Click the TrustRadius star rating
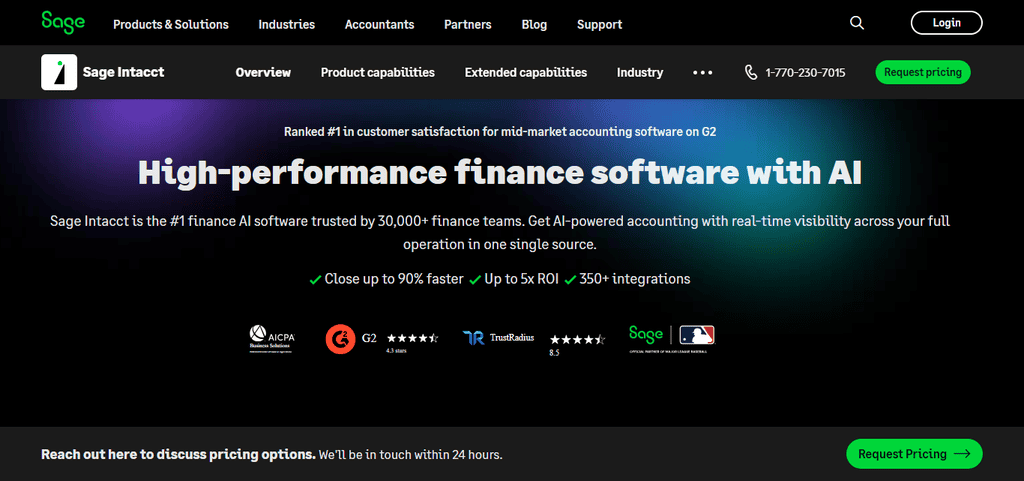Screen dimensions: 1024x481 (x=577, y=339)
